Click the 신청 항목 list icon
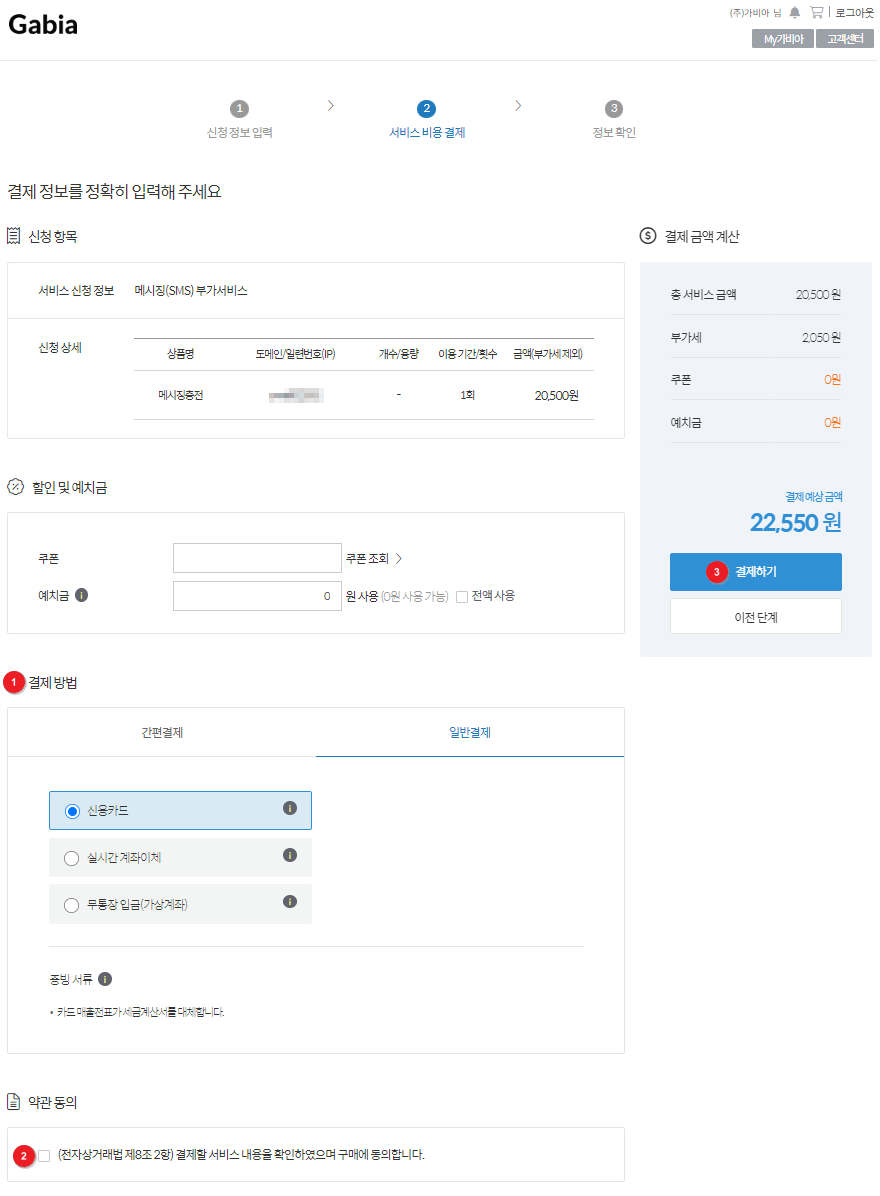 pos(14,236)
